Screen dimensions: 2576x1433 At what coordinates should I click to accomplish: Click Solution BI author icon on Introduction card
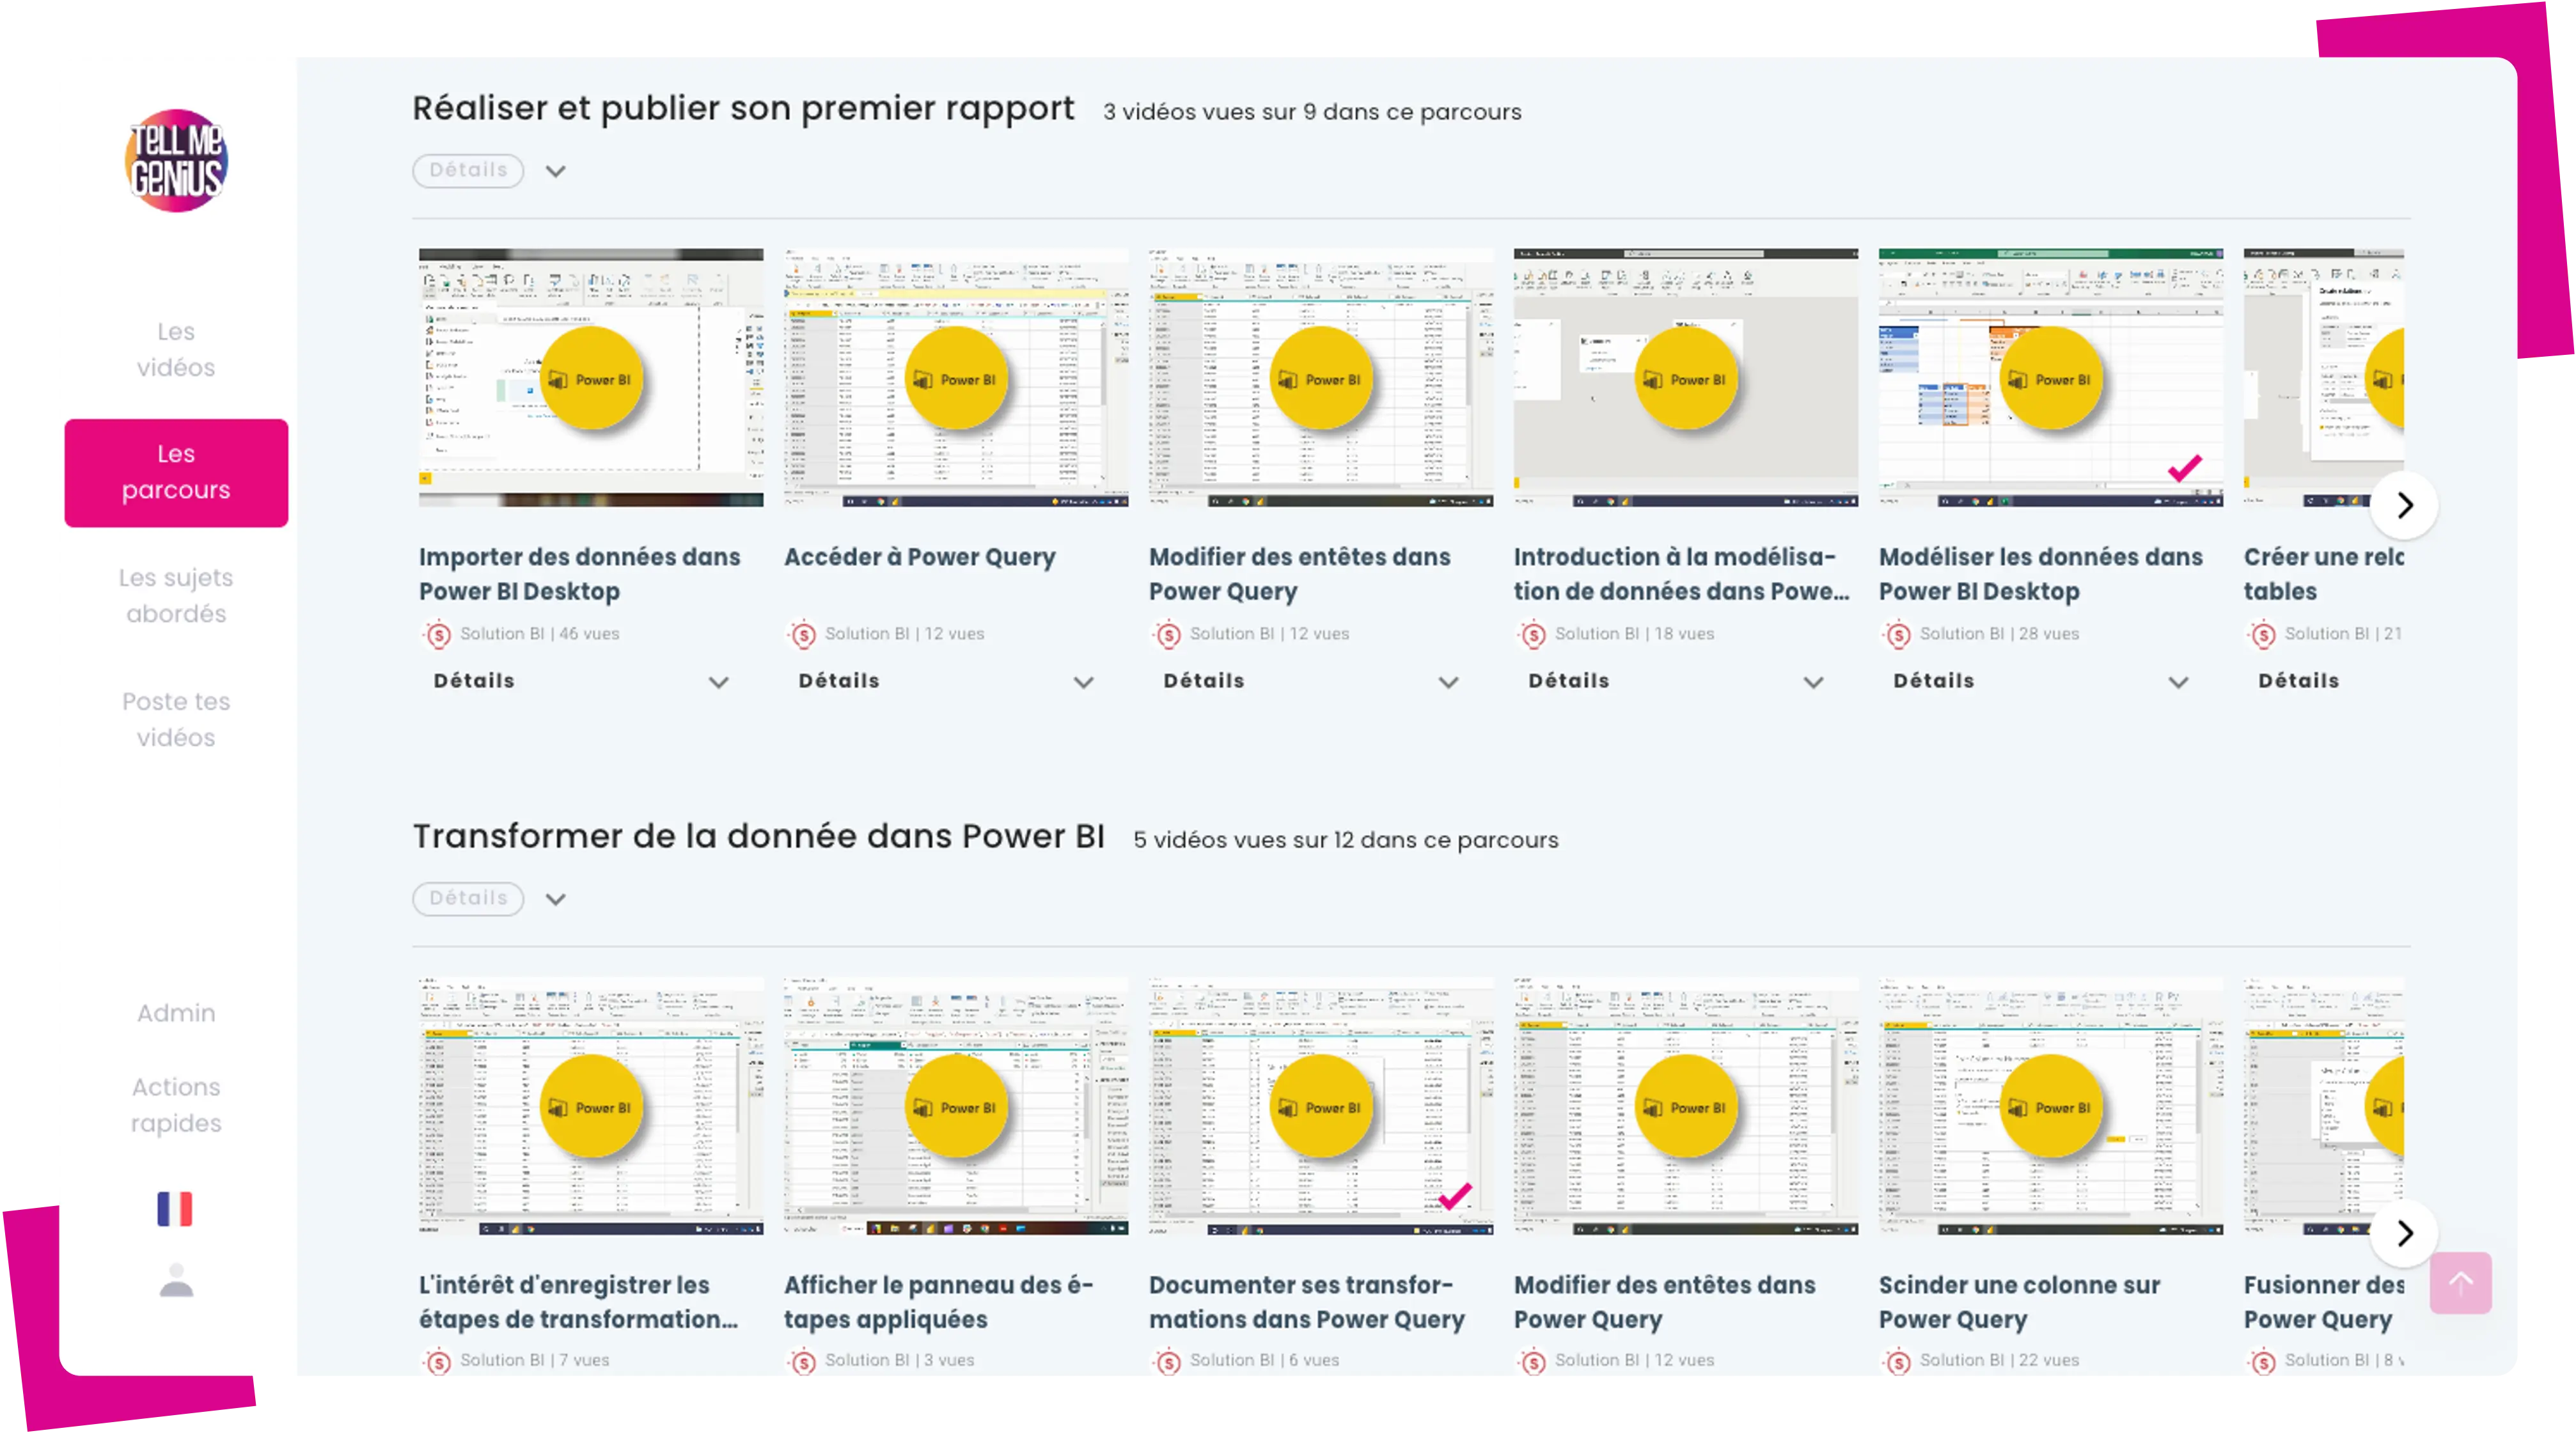(x=1533, y=634)
